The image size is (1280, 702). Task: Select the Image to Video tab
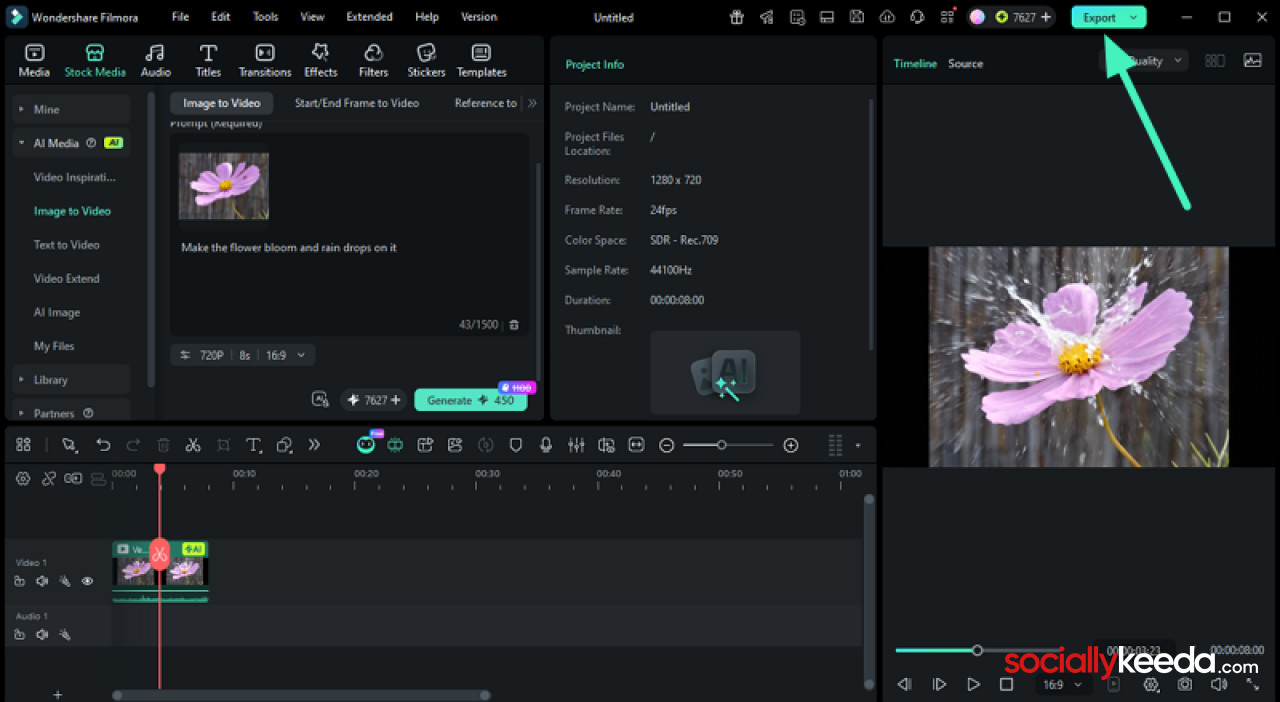point(221,103)
